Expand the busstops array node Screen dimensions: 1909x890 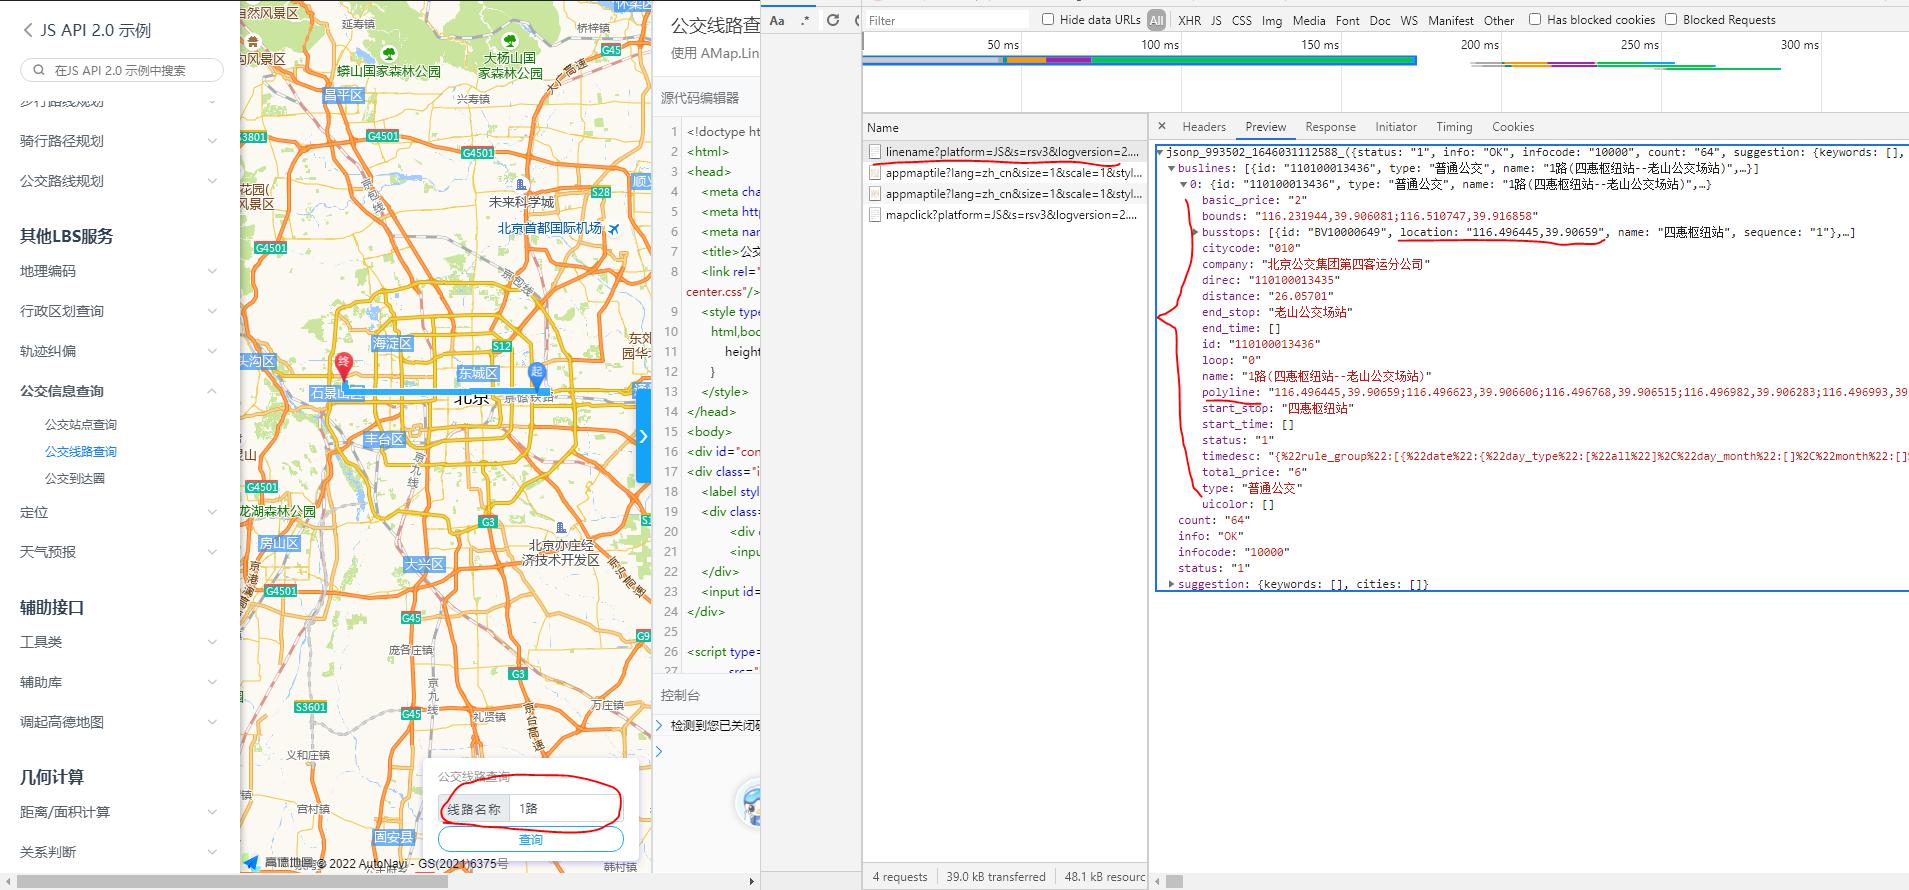pyautogui.click(x=1195, y=232)
